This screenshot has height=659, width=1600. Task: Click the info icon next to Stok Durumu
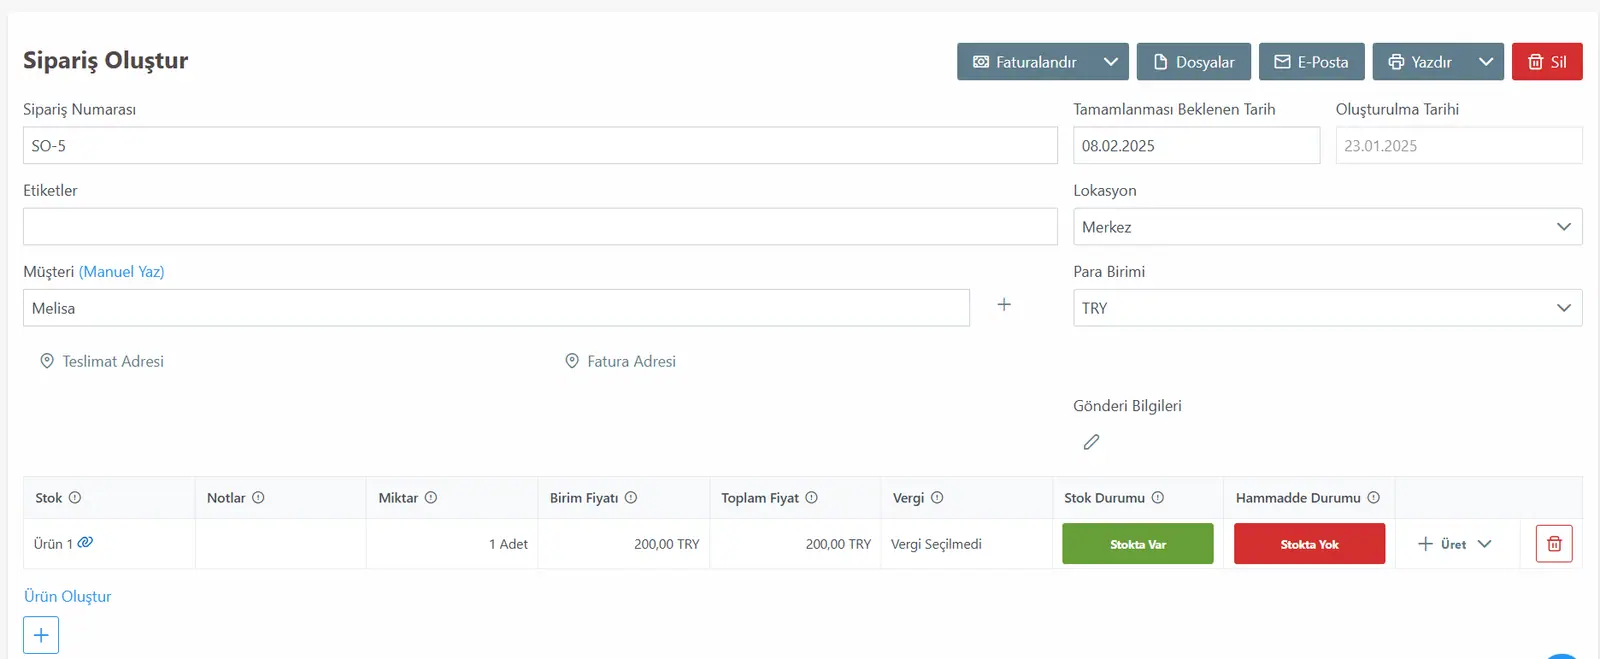[x=1158, y=497]
